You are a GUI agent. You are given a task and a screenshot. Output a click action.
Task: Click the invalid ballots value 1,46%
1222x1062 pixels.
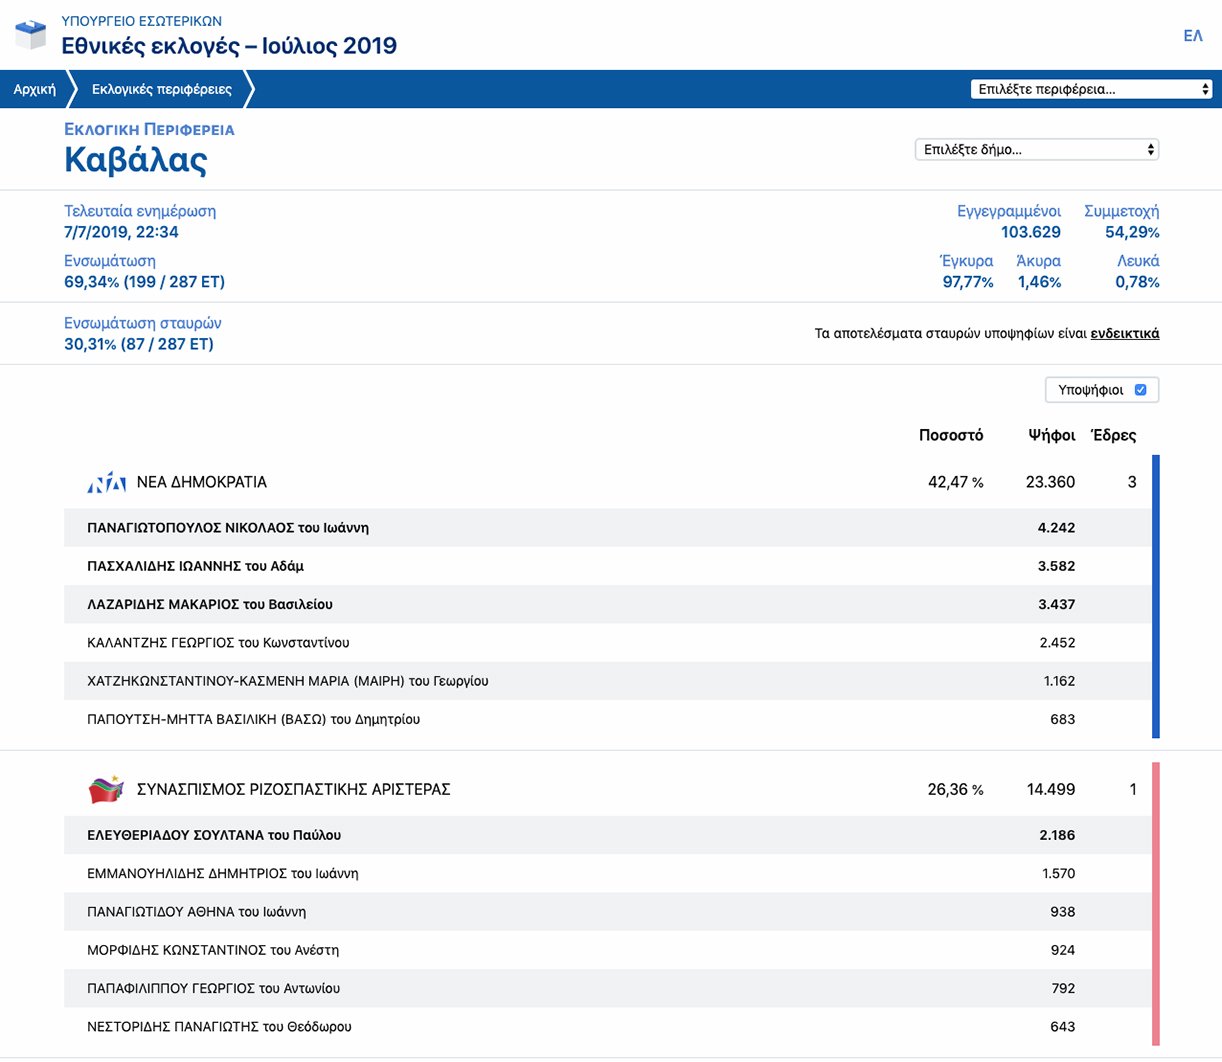[1039, 282]
